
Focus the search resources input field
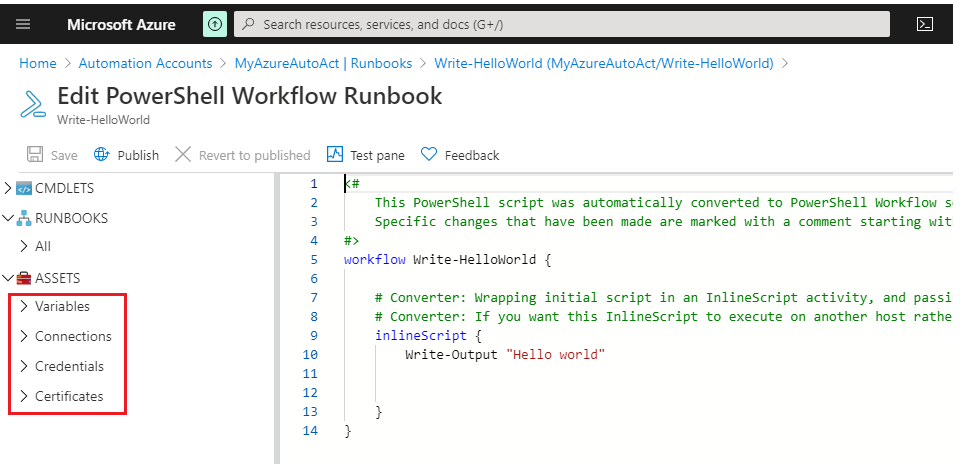click(x=561, y=24)
